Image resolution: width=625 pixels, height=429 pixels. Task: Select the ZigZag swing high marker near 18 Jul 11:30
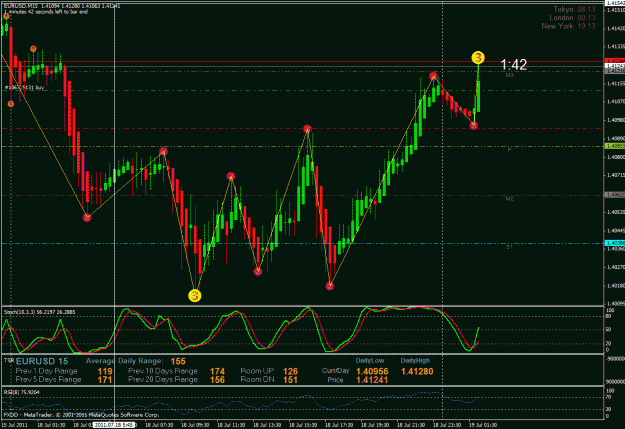[x=231, y=176]
